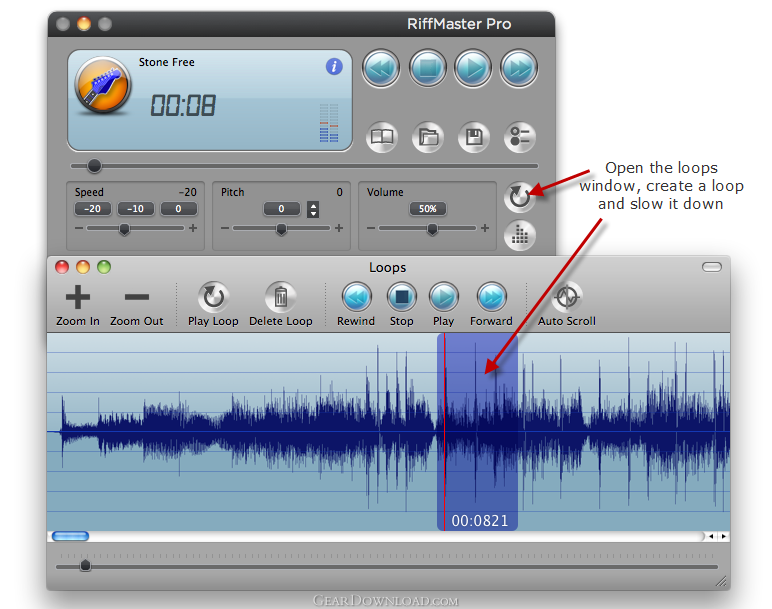Close the Loops window with red button
772x609 pixels.
click(x=62, y=267)
